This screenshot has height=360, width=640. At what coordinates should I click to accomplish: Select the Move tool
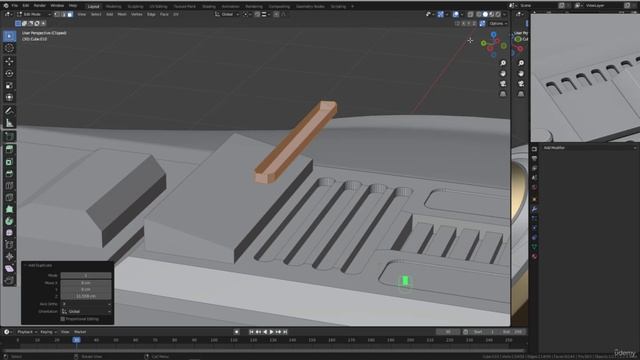[9, 62]
